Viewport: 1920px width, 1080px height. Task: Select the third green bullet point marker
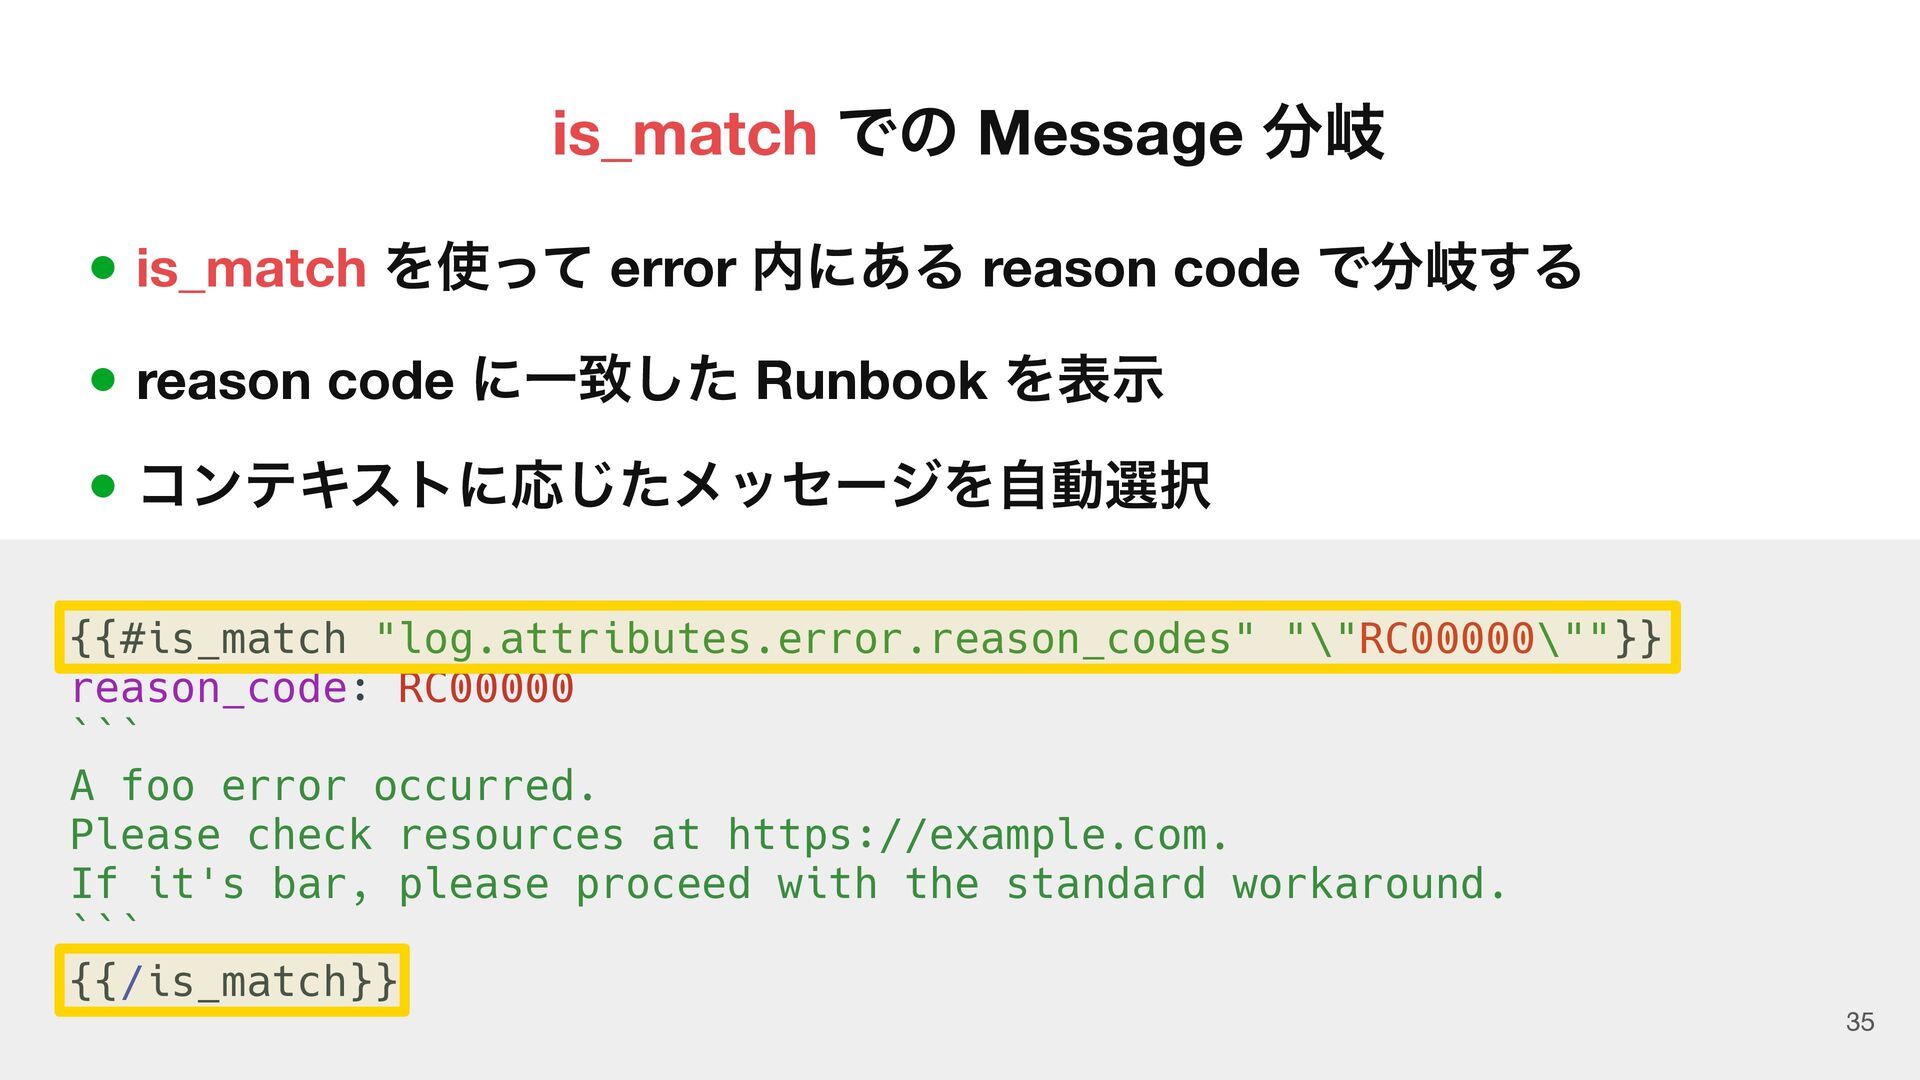103,486
